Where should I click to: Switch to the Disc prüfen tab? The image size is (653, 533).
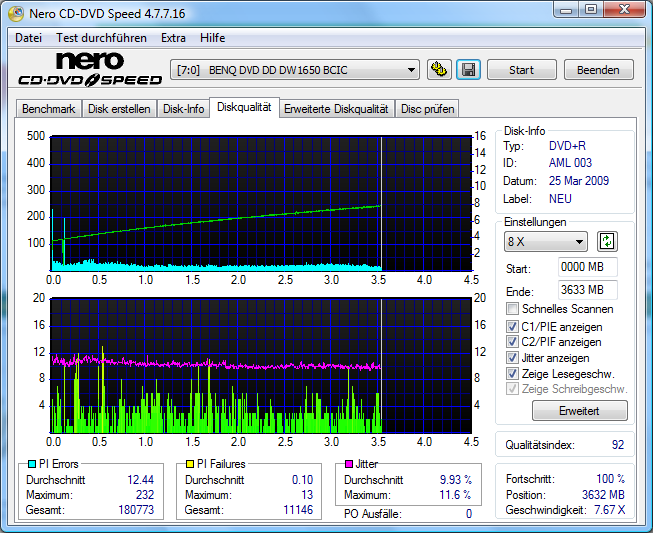[427, 109]
